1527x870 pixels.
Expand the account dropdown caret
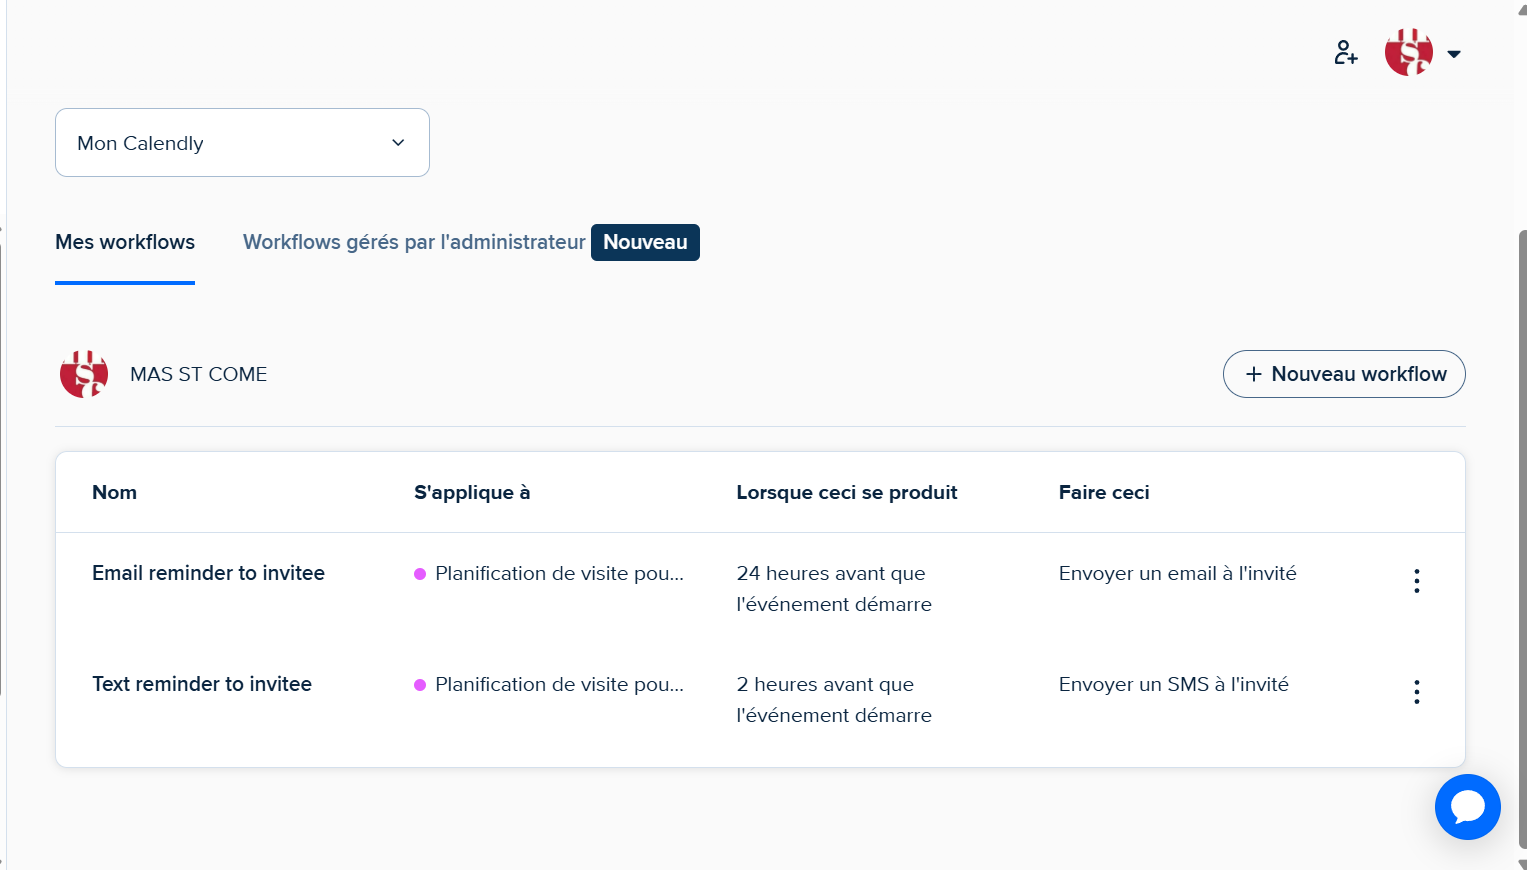(x=1454, y=54)
